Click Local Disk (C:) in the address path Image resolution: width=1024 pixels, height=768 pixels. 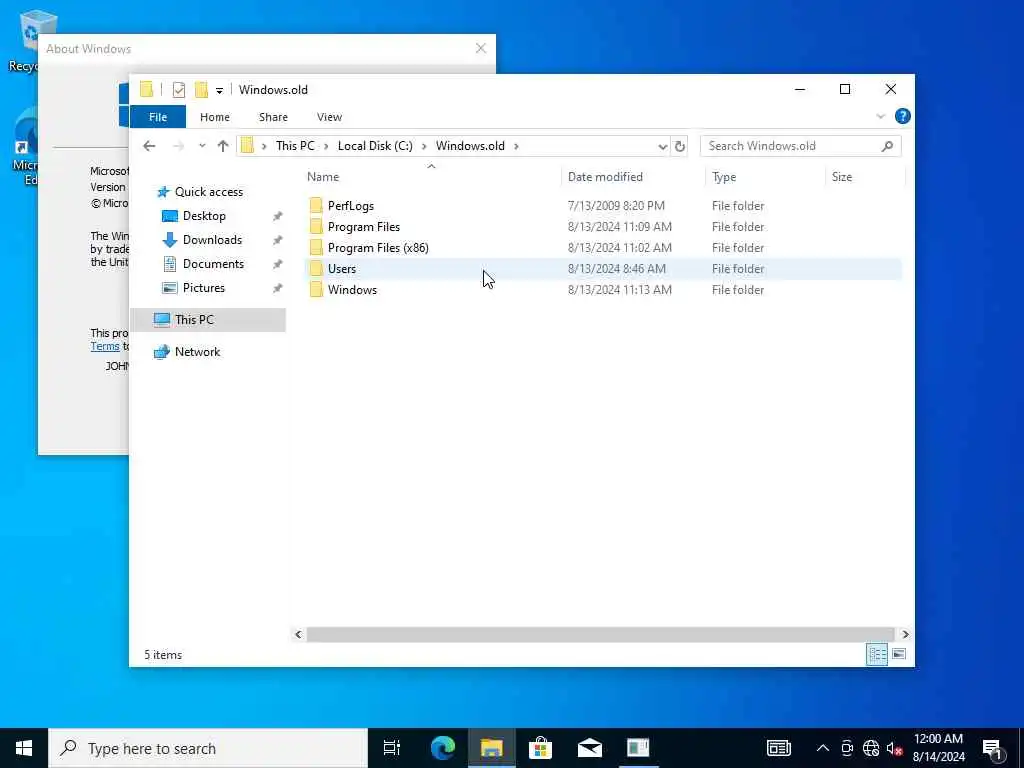pyautogui.click(x=375, y=146)
